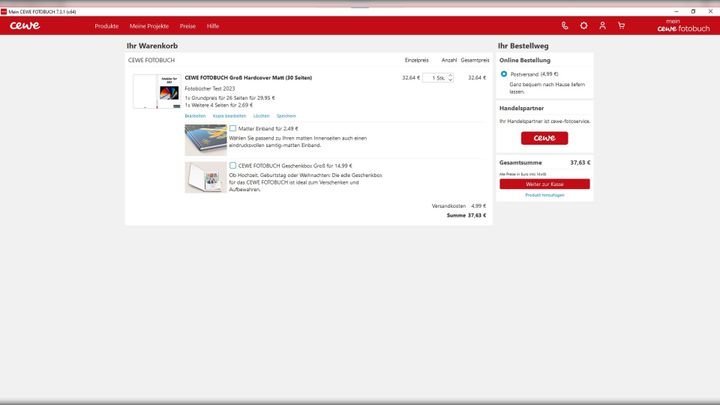Open the Hilfe menu
Screen dimensions: 720x405
click(x=213, y=26)
